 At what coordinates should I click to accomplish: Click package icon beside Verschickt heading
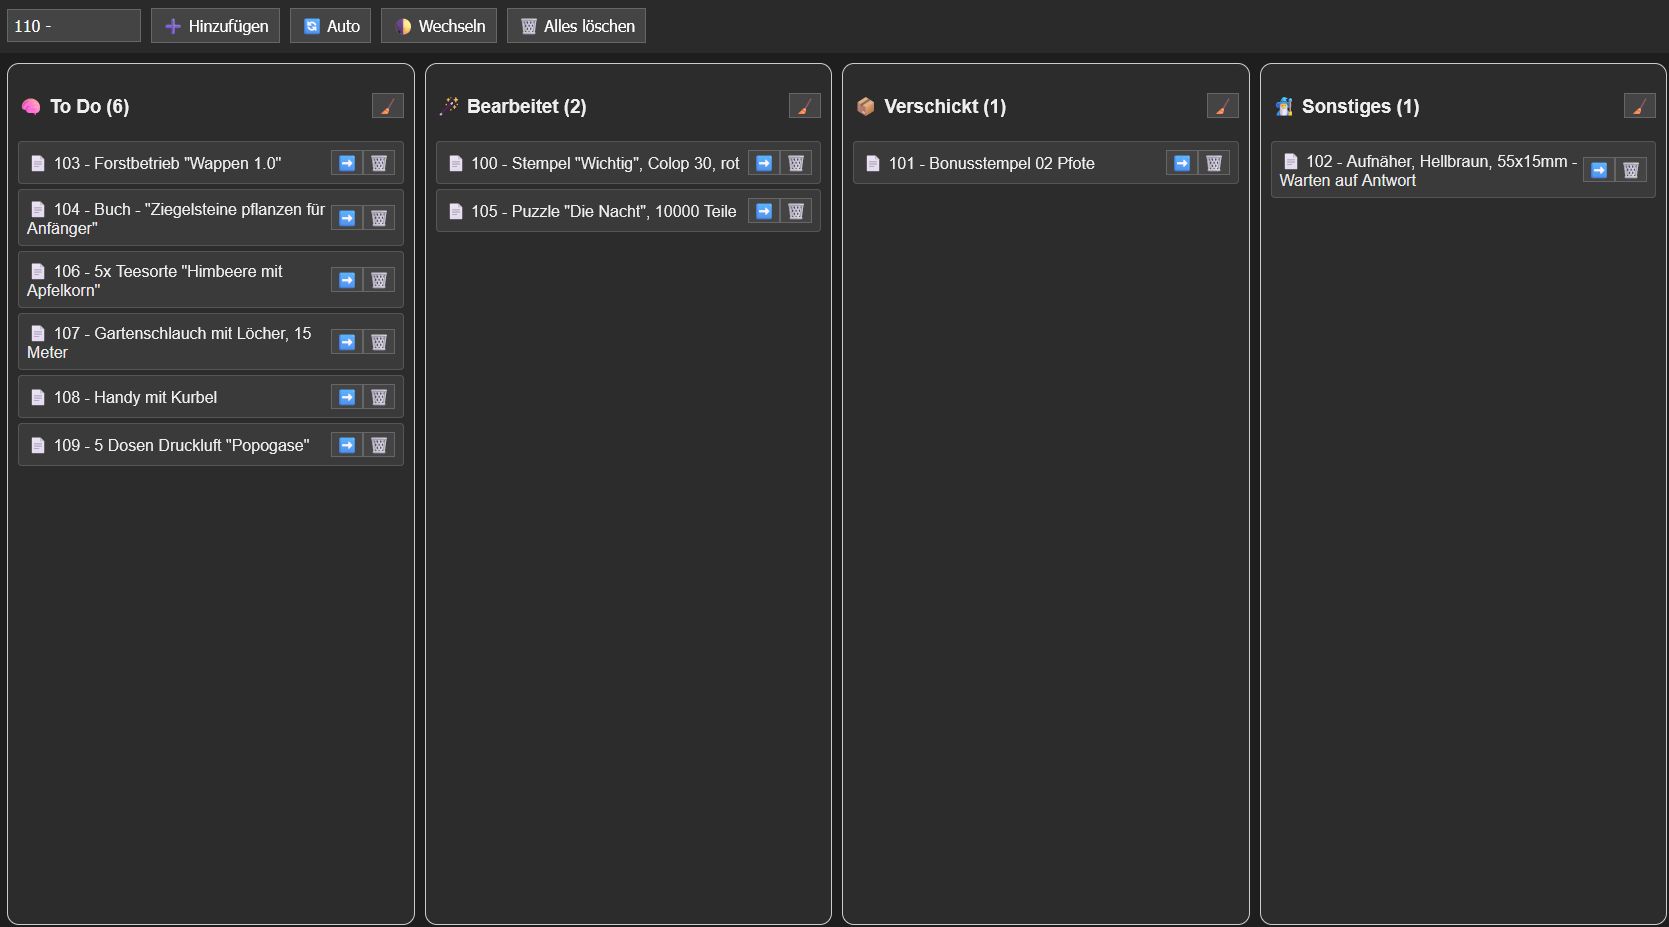[866, 106]
